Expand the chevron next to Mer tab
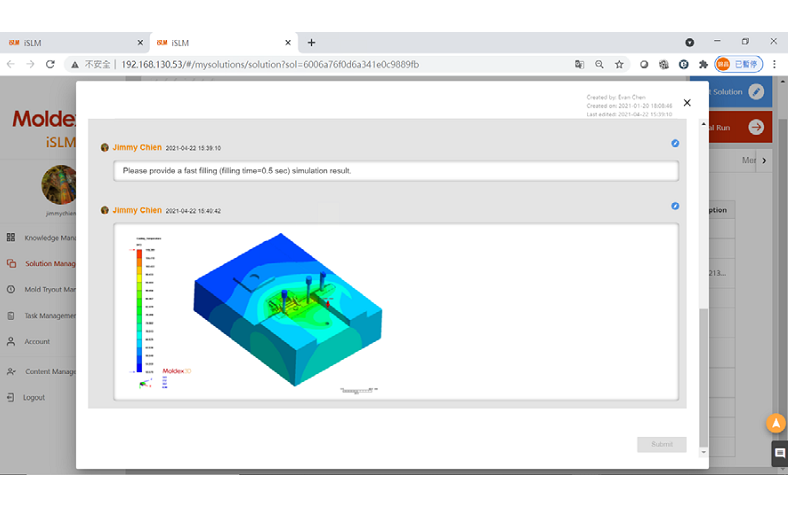788x515 pixels. click(764, 161)
